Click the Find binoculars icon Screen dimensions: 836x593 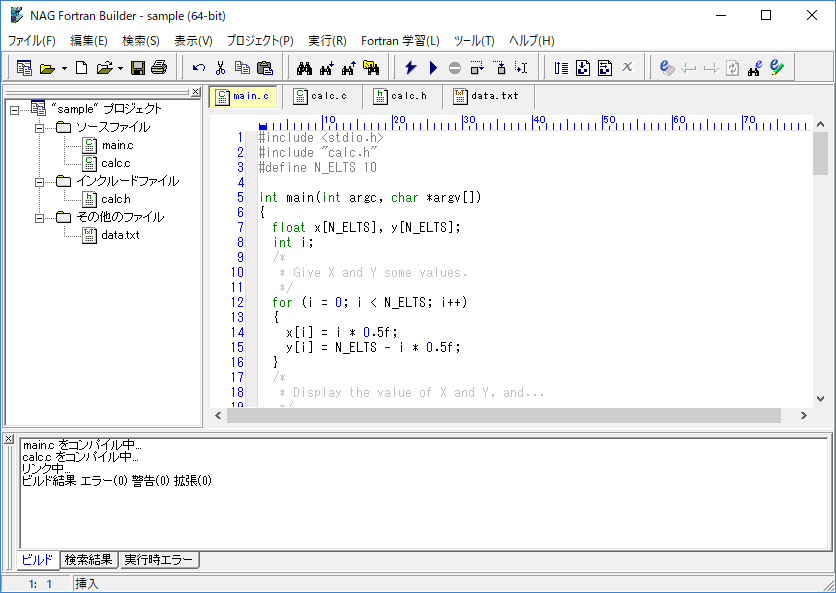[x=305, y=68]
